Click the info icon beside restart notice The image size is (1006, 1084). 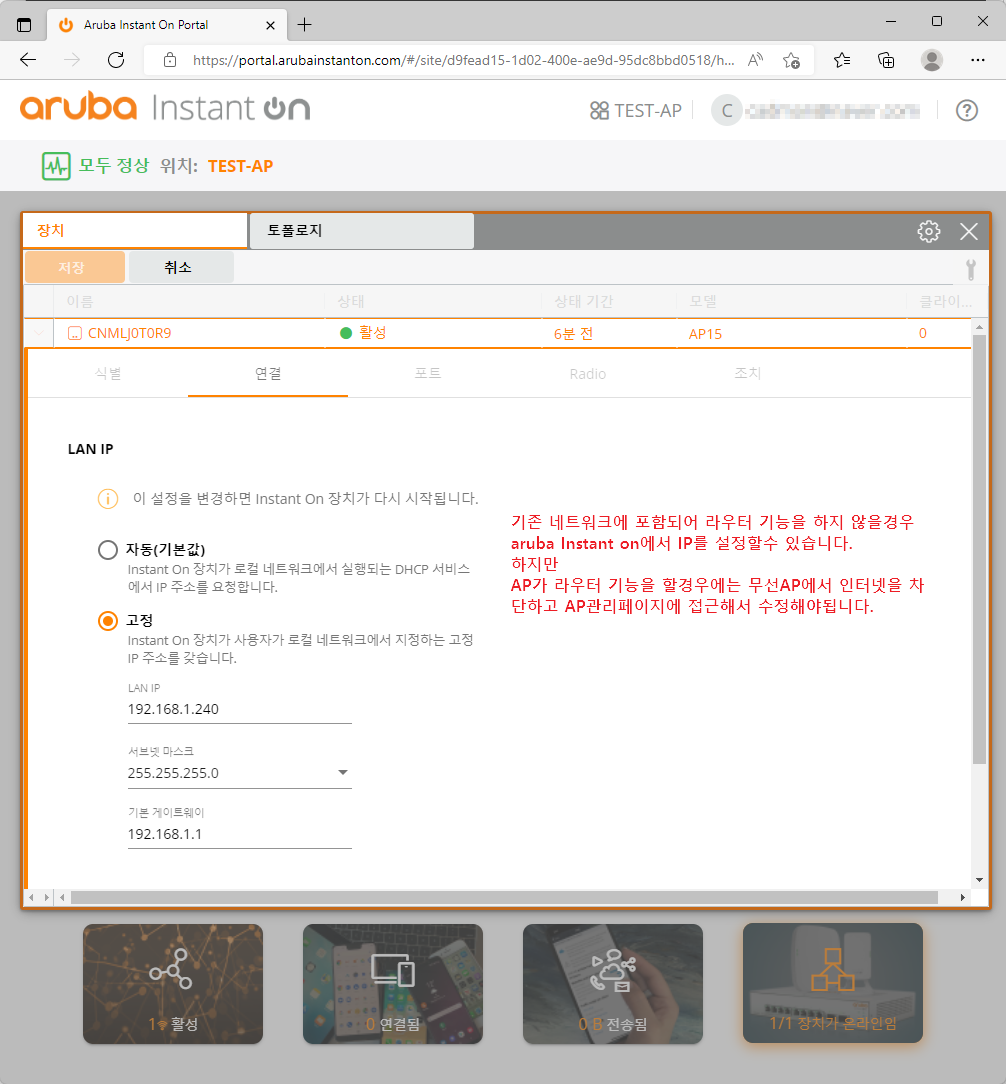(108, 498)
